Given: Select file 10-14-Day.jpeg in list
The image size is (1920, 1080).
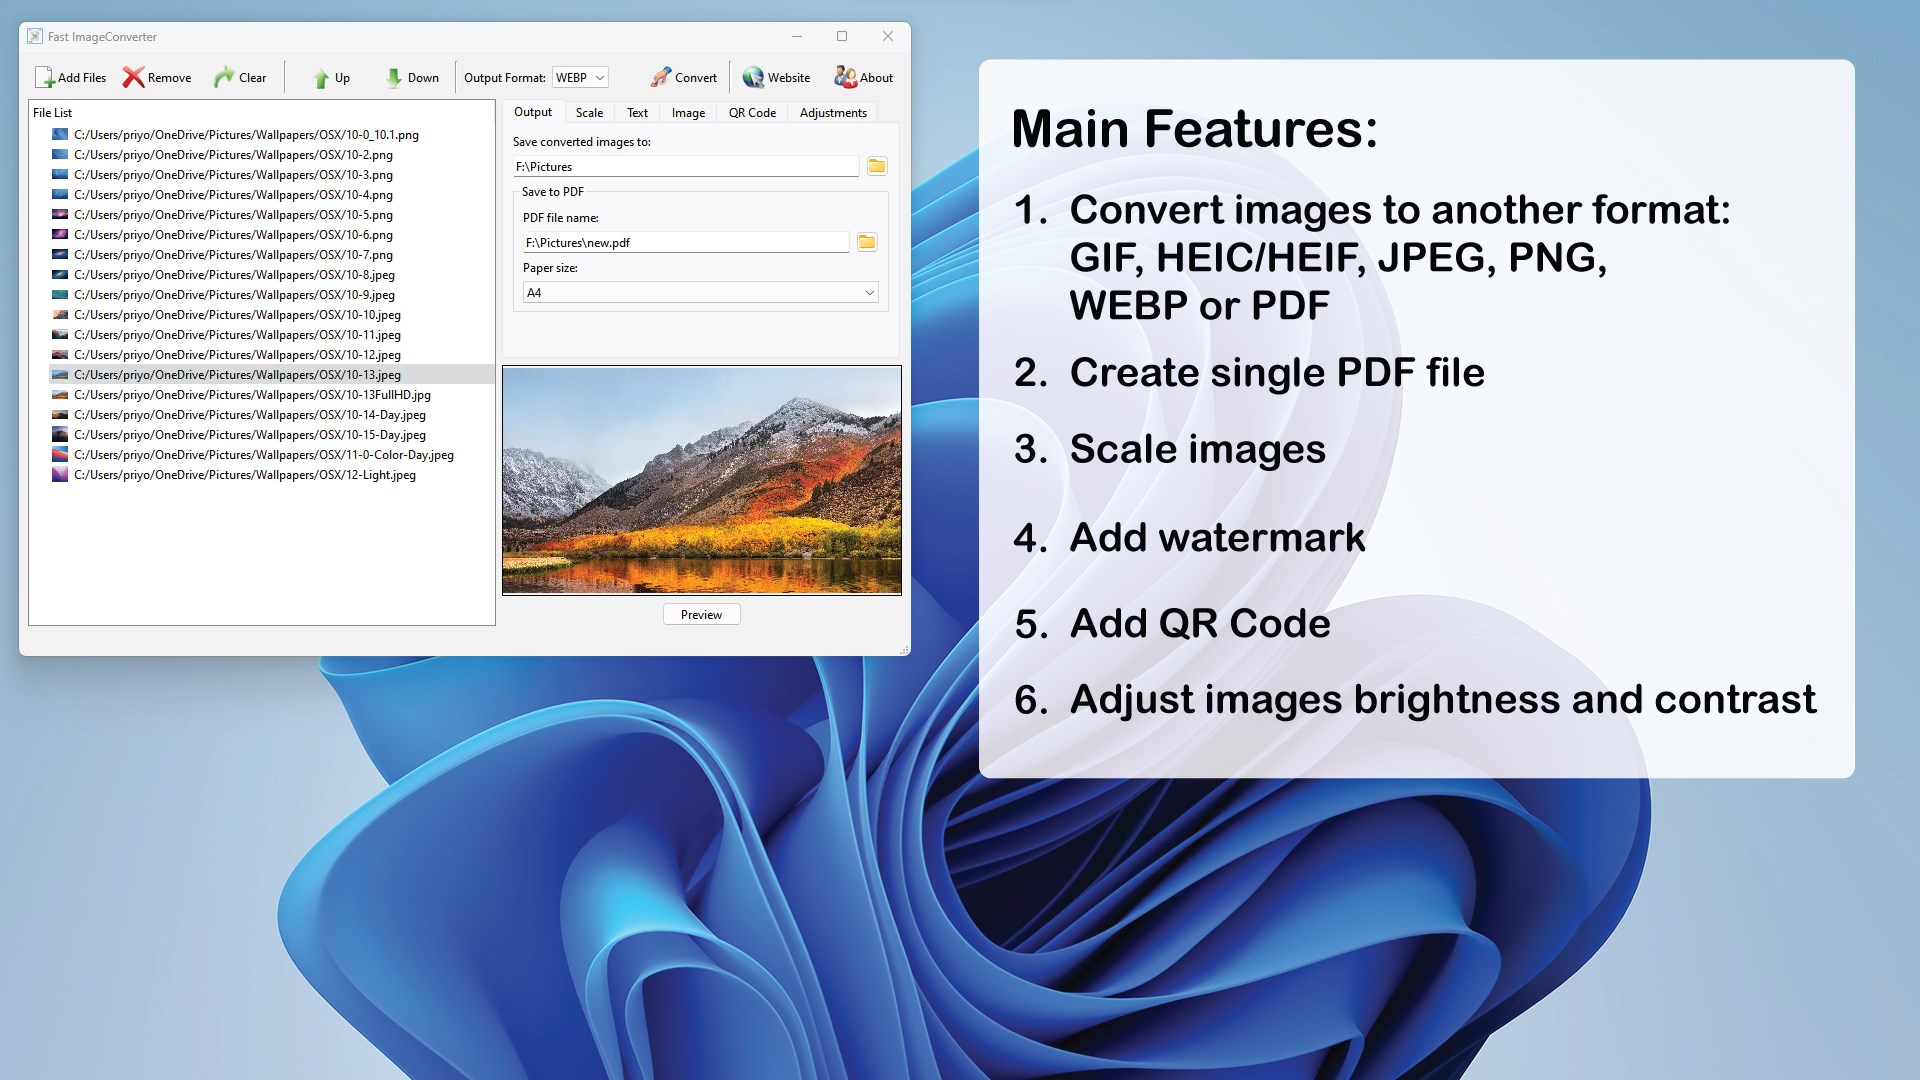Looking at the screenshot, I should click(250, 415).
